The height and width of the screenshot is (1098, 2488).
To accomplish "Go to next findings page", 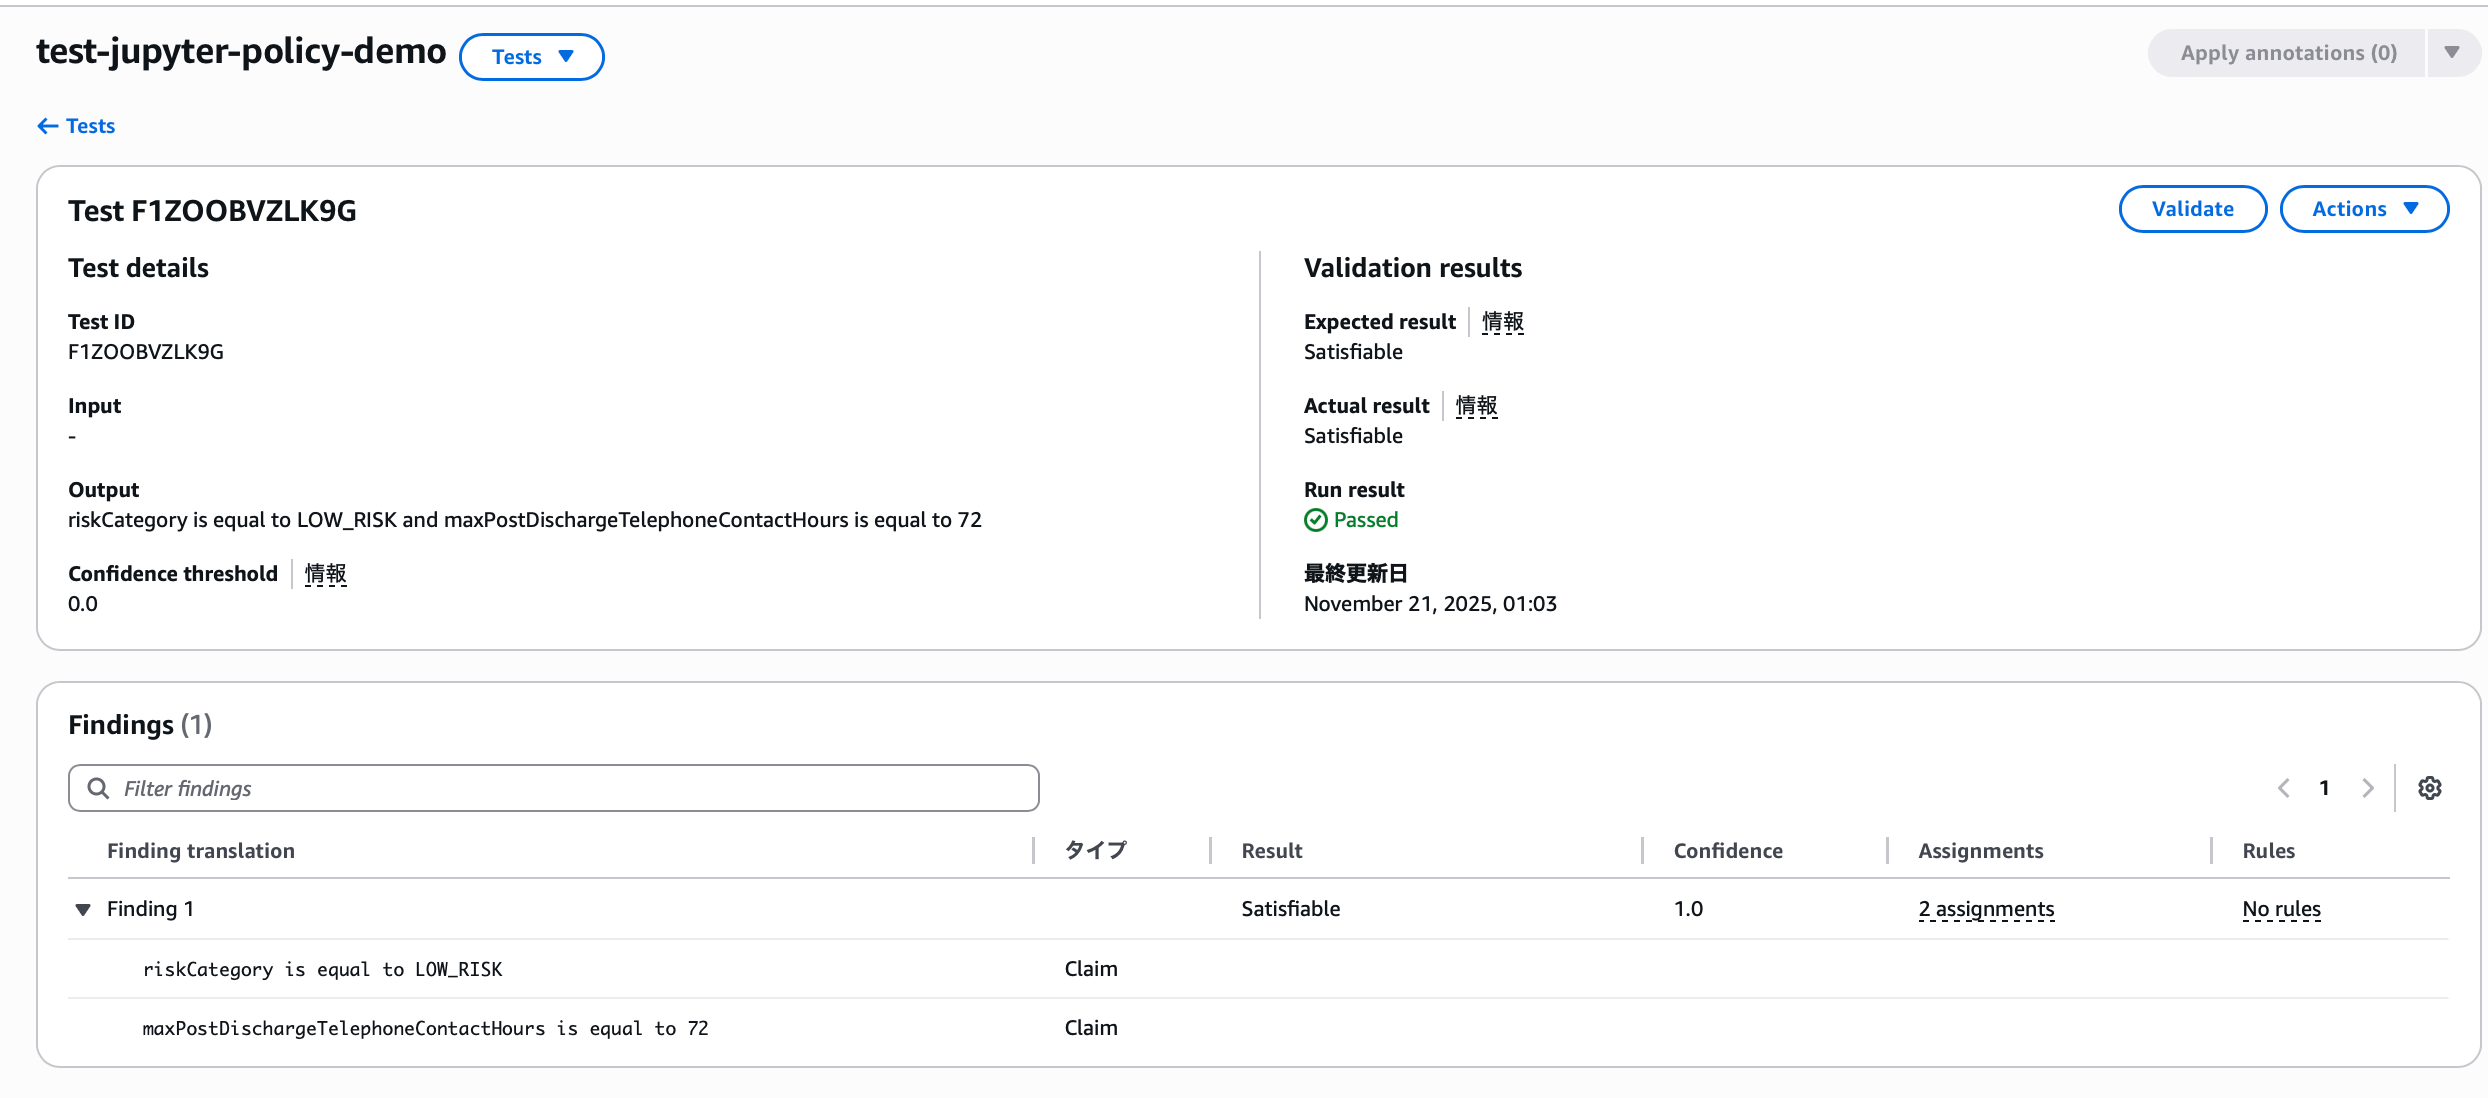I will (x=2367, y=788).
